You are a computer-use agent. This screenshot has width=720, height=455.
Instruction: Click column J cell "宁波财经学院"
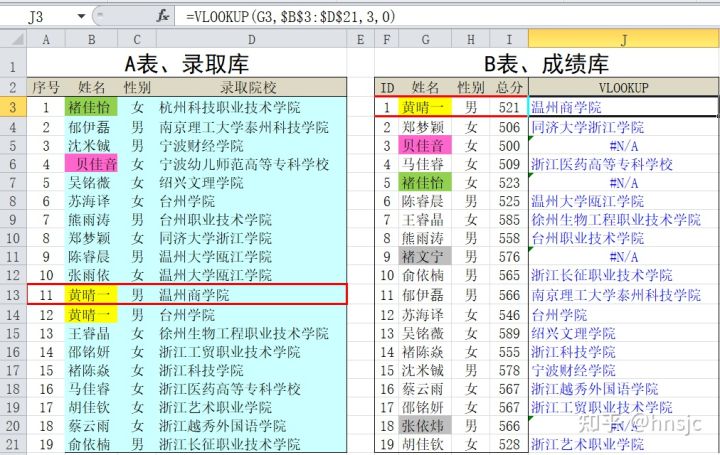624,370
